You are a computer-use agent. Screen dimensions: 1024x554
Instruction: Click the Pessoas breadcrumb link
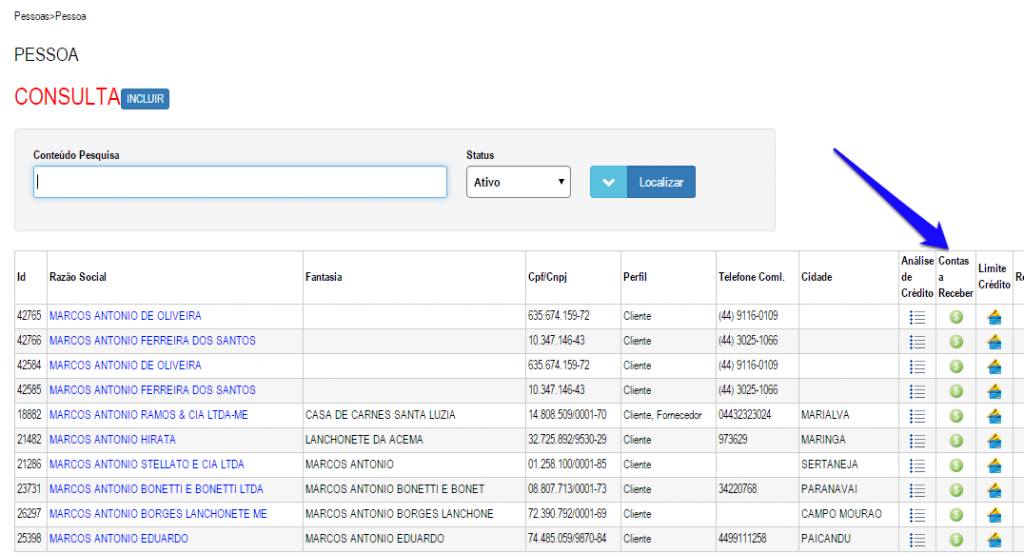31,17
